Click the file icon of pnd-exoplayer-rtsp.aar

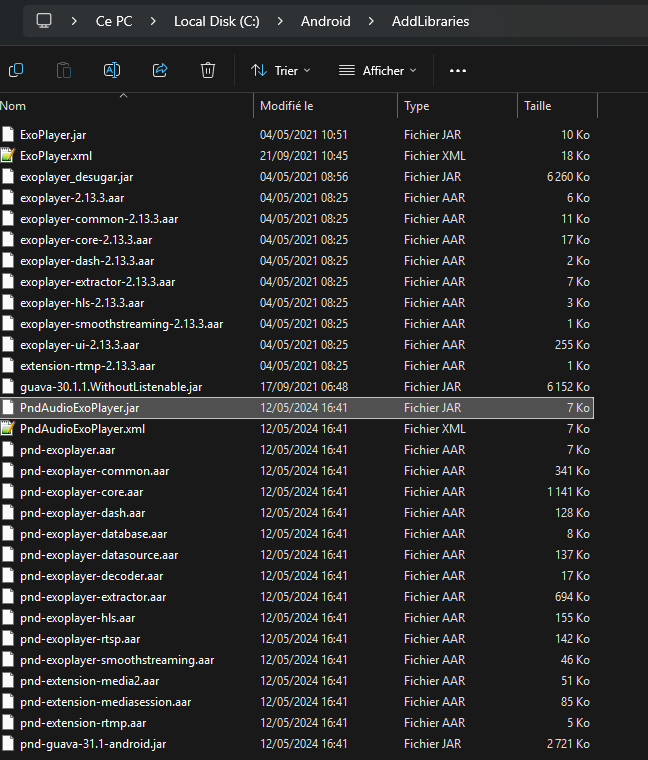coord(8,639)
